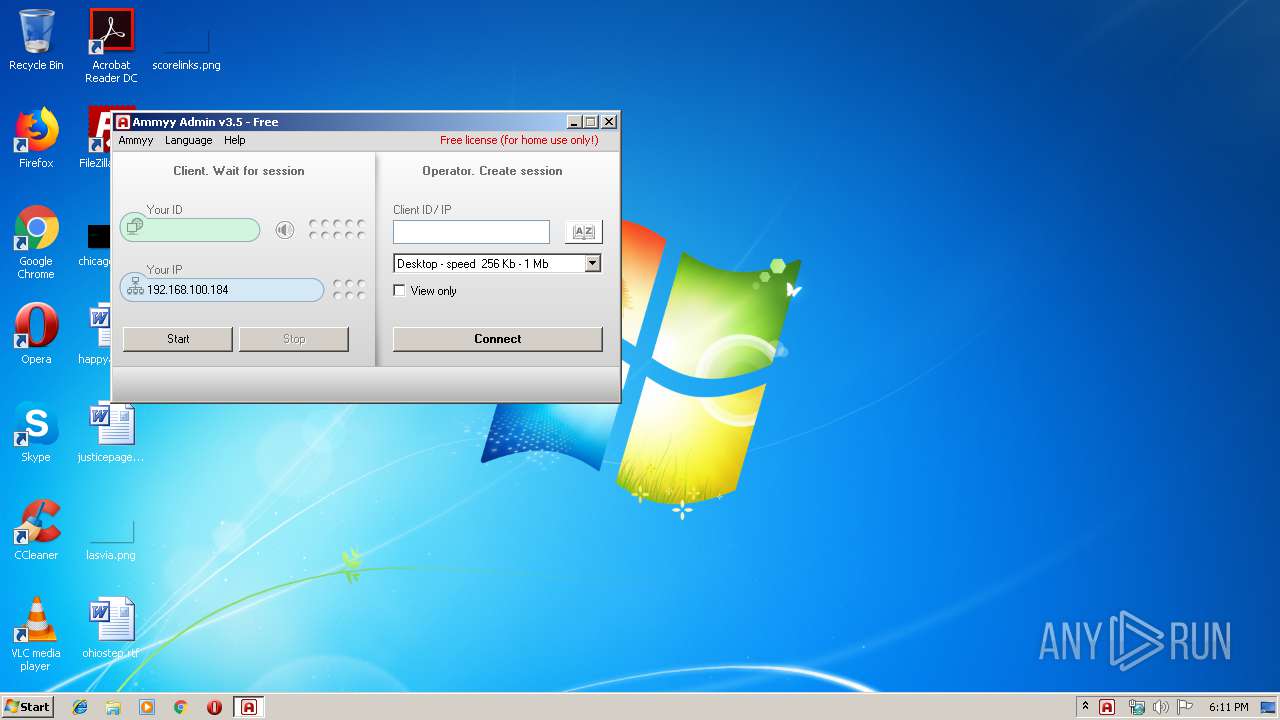Open Opera from the taskbar
Viewport: 1280px width, 720px height.
click(x=214, y=707)
